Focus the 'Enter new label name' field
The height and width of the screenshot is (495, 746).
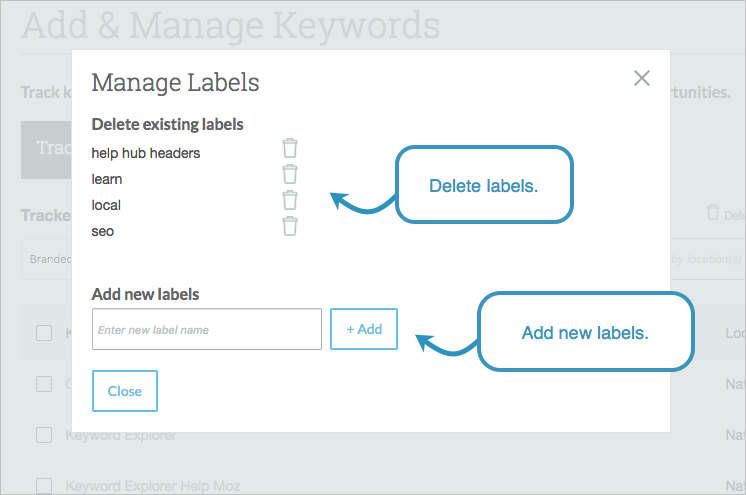(207, 329)
